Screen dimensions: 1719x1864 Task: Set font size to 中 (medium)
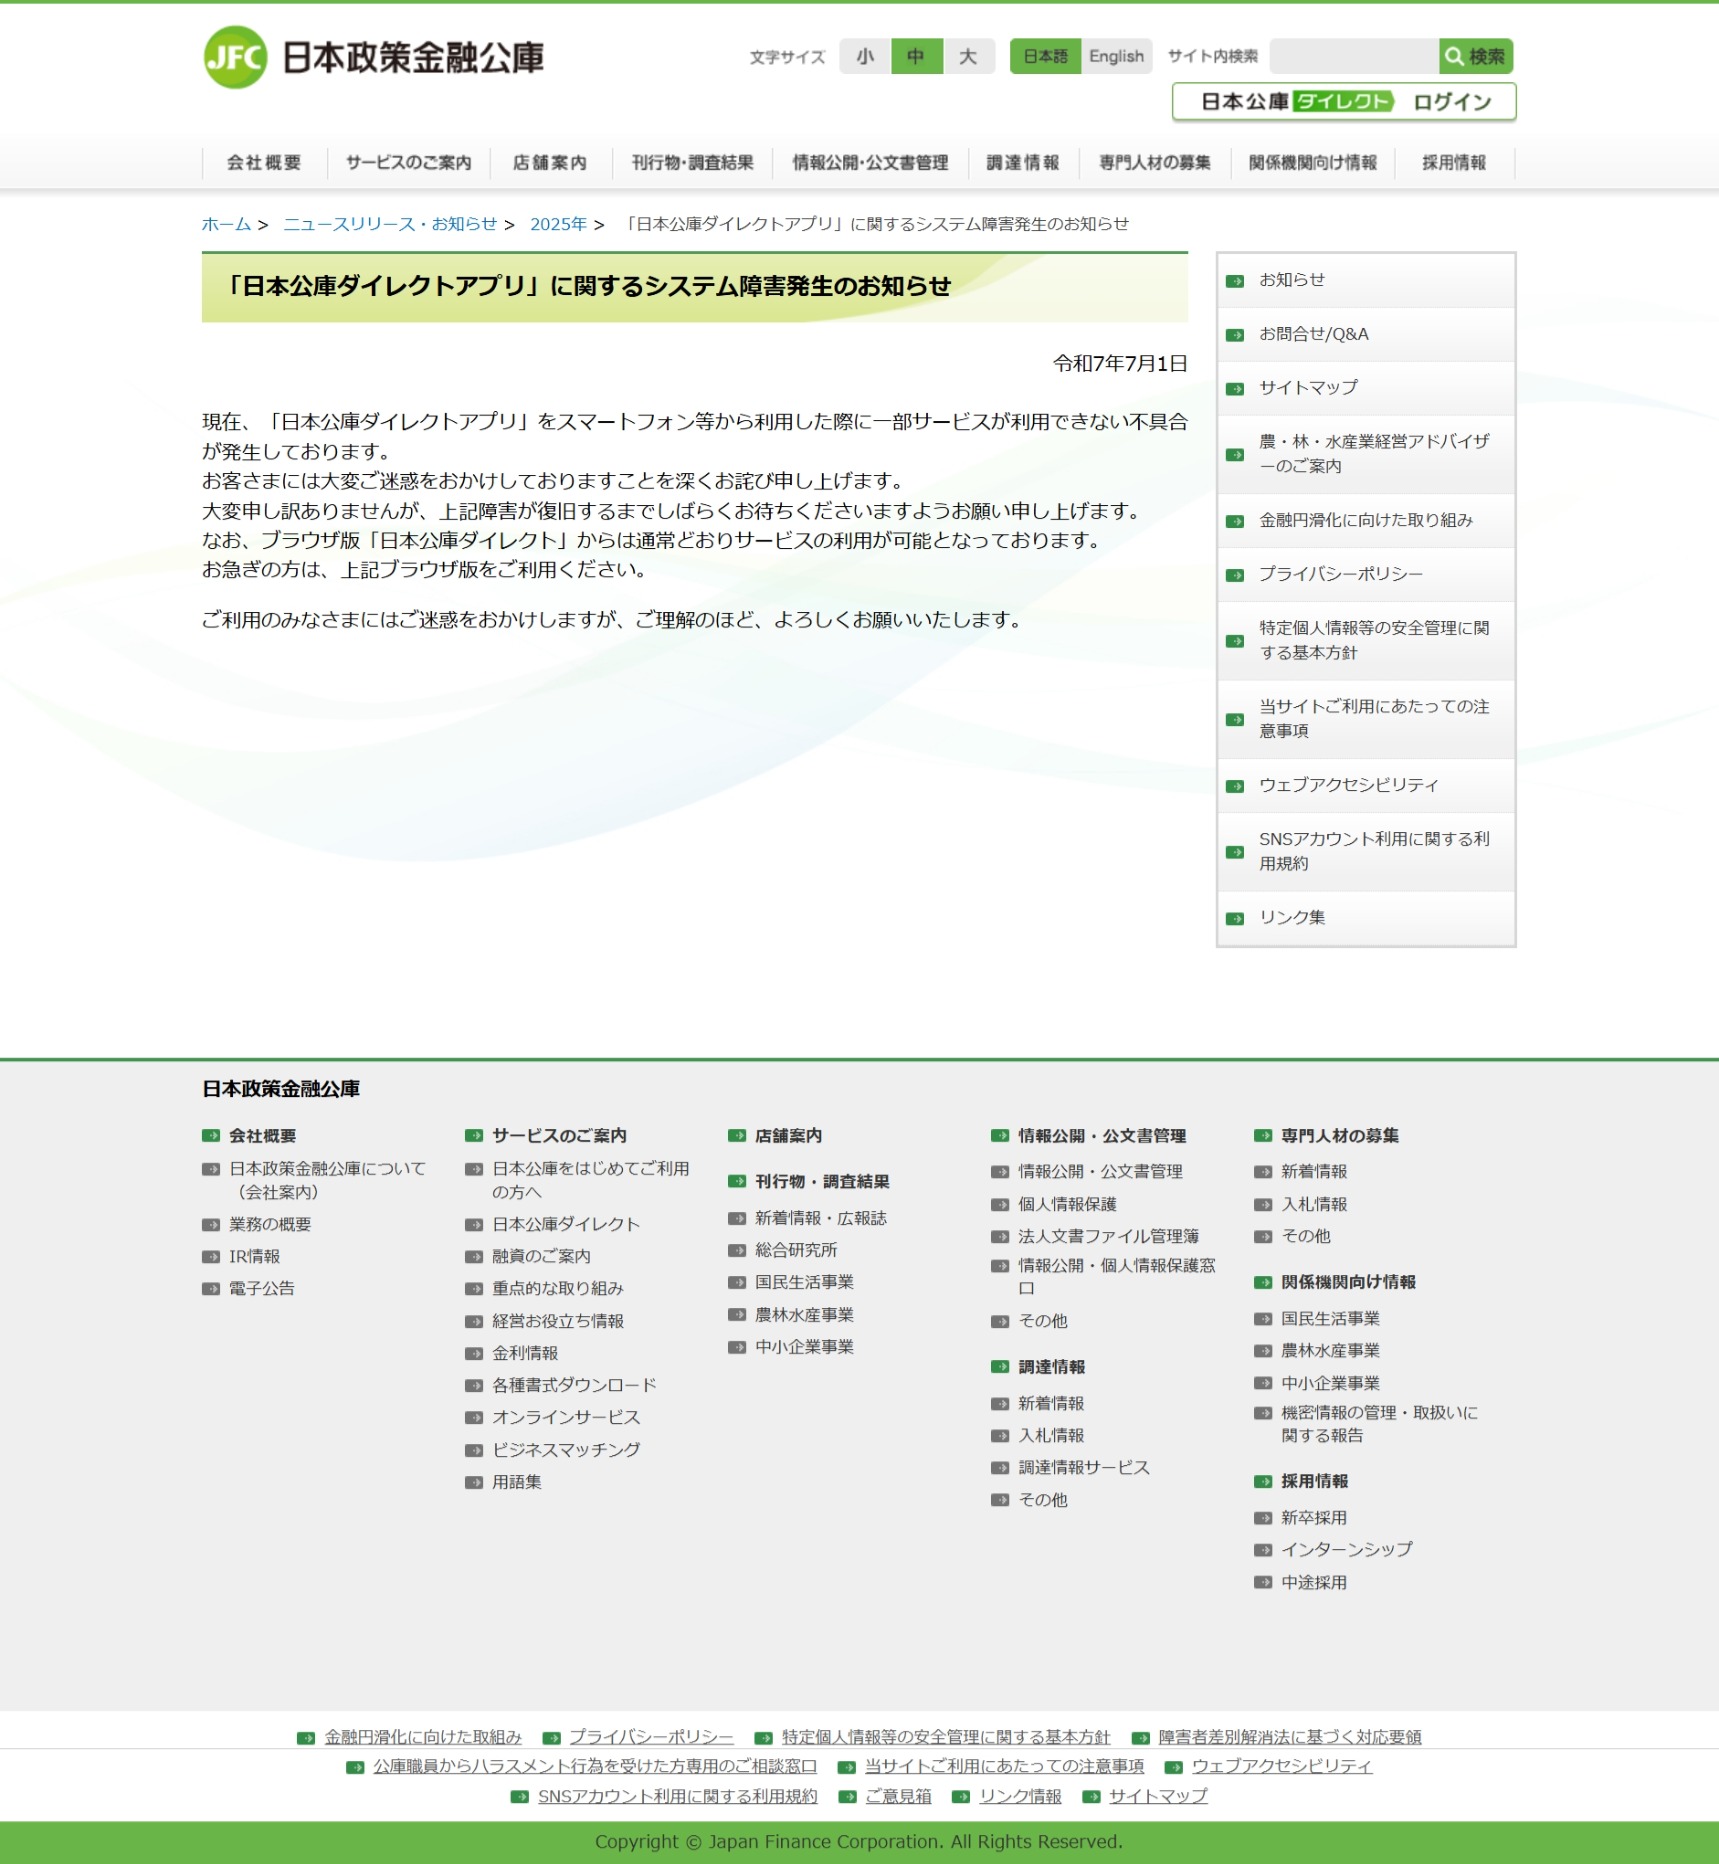916,56
